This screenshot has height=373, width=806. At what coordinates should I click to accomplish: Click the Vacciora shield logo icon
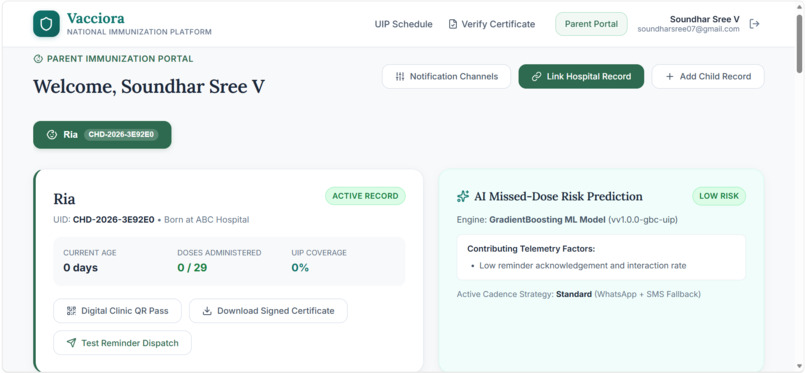46,24
